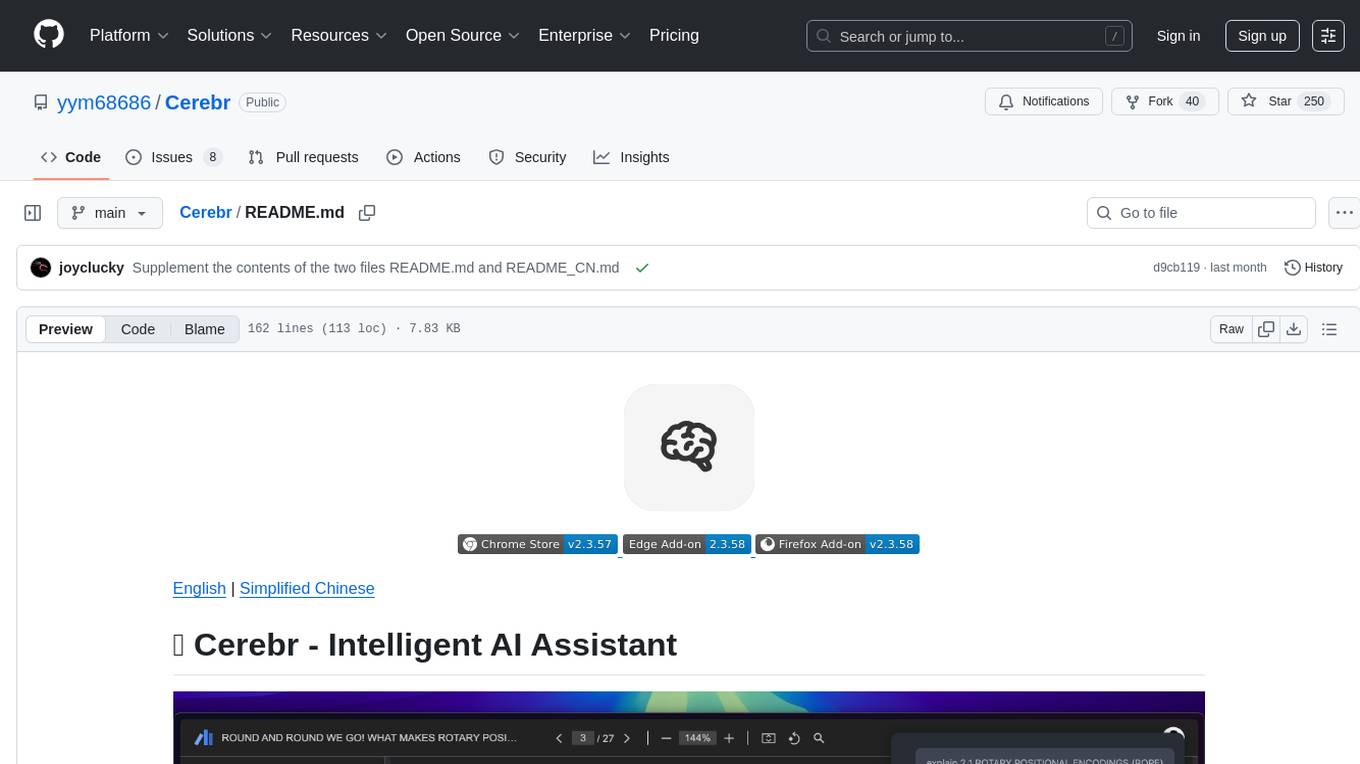Select the Preview view
Viewport: 1360px width, 764px height.
pos(66,329)
